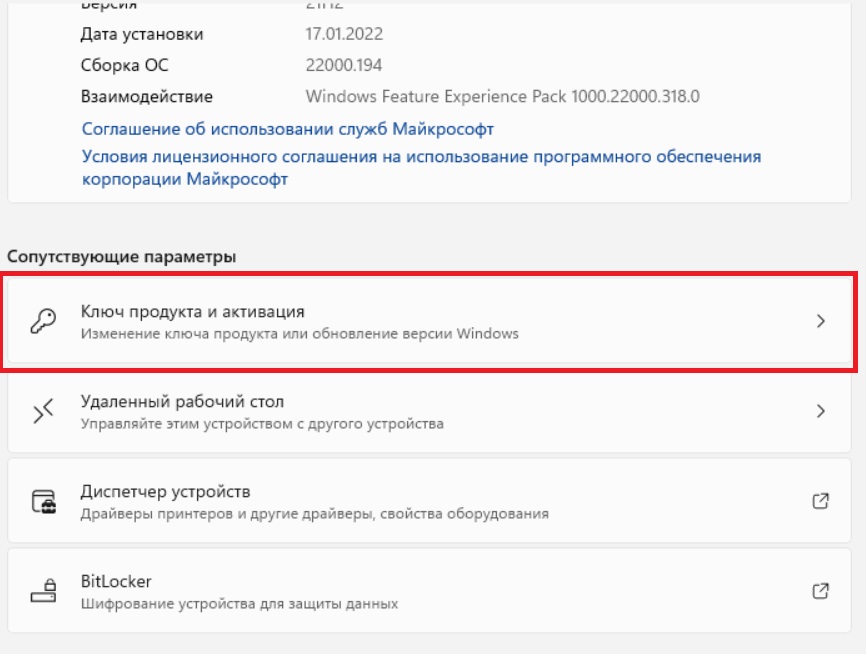This screenshot has height=654, width=866.
Task: Open the 'Диспетчер устройств' entry
Action: 429,501
